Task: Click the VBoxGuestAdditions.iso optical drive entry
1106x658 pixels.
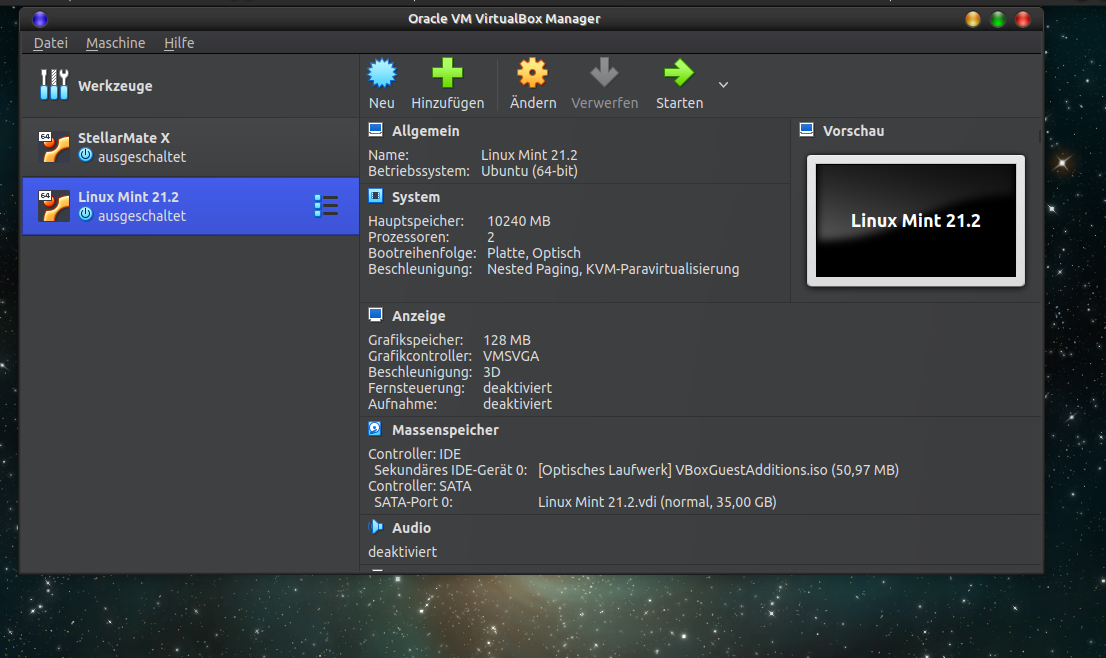Action: point(718,470)
